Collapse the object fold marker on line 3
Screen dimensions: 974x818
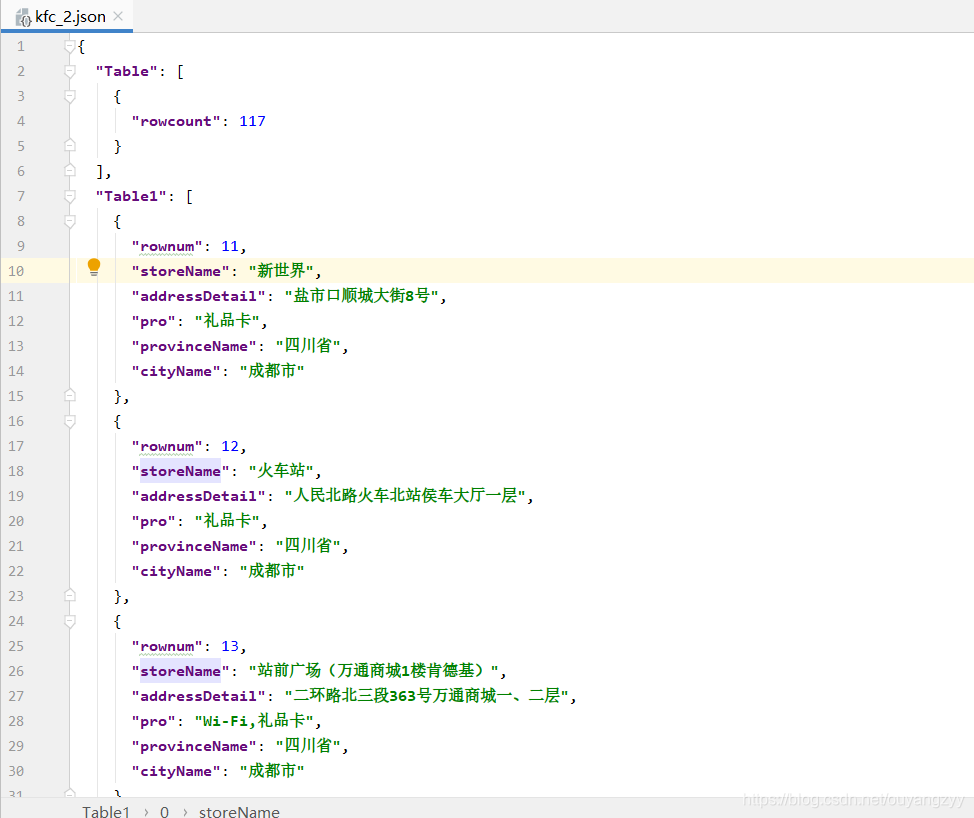70,96
